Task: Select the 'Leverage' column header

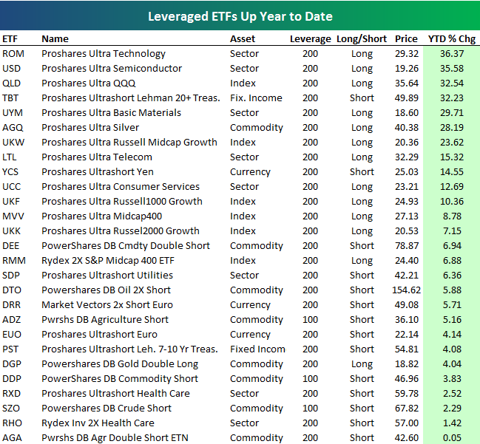Action: (310, 39)
